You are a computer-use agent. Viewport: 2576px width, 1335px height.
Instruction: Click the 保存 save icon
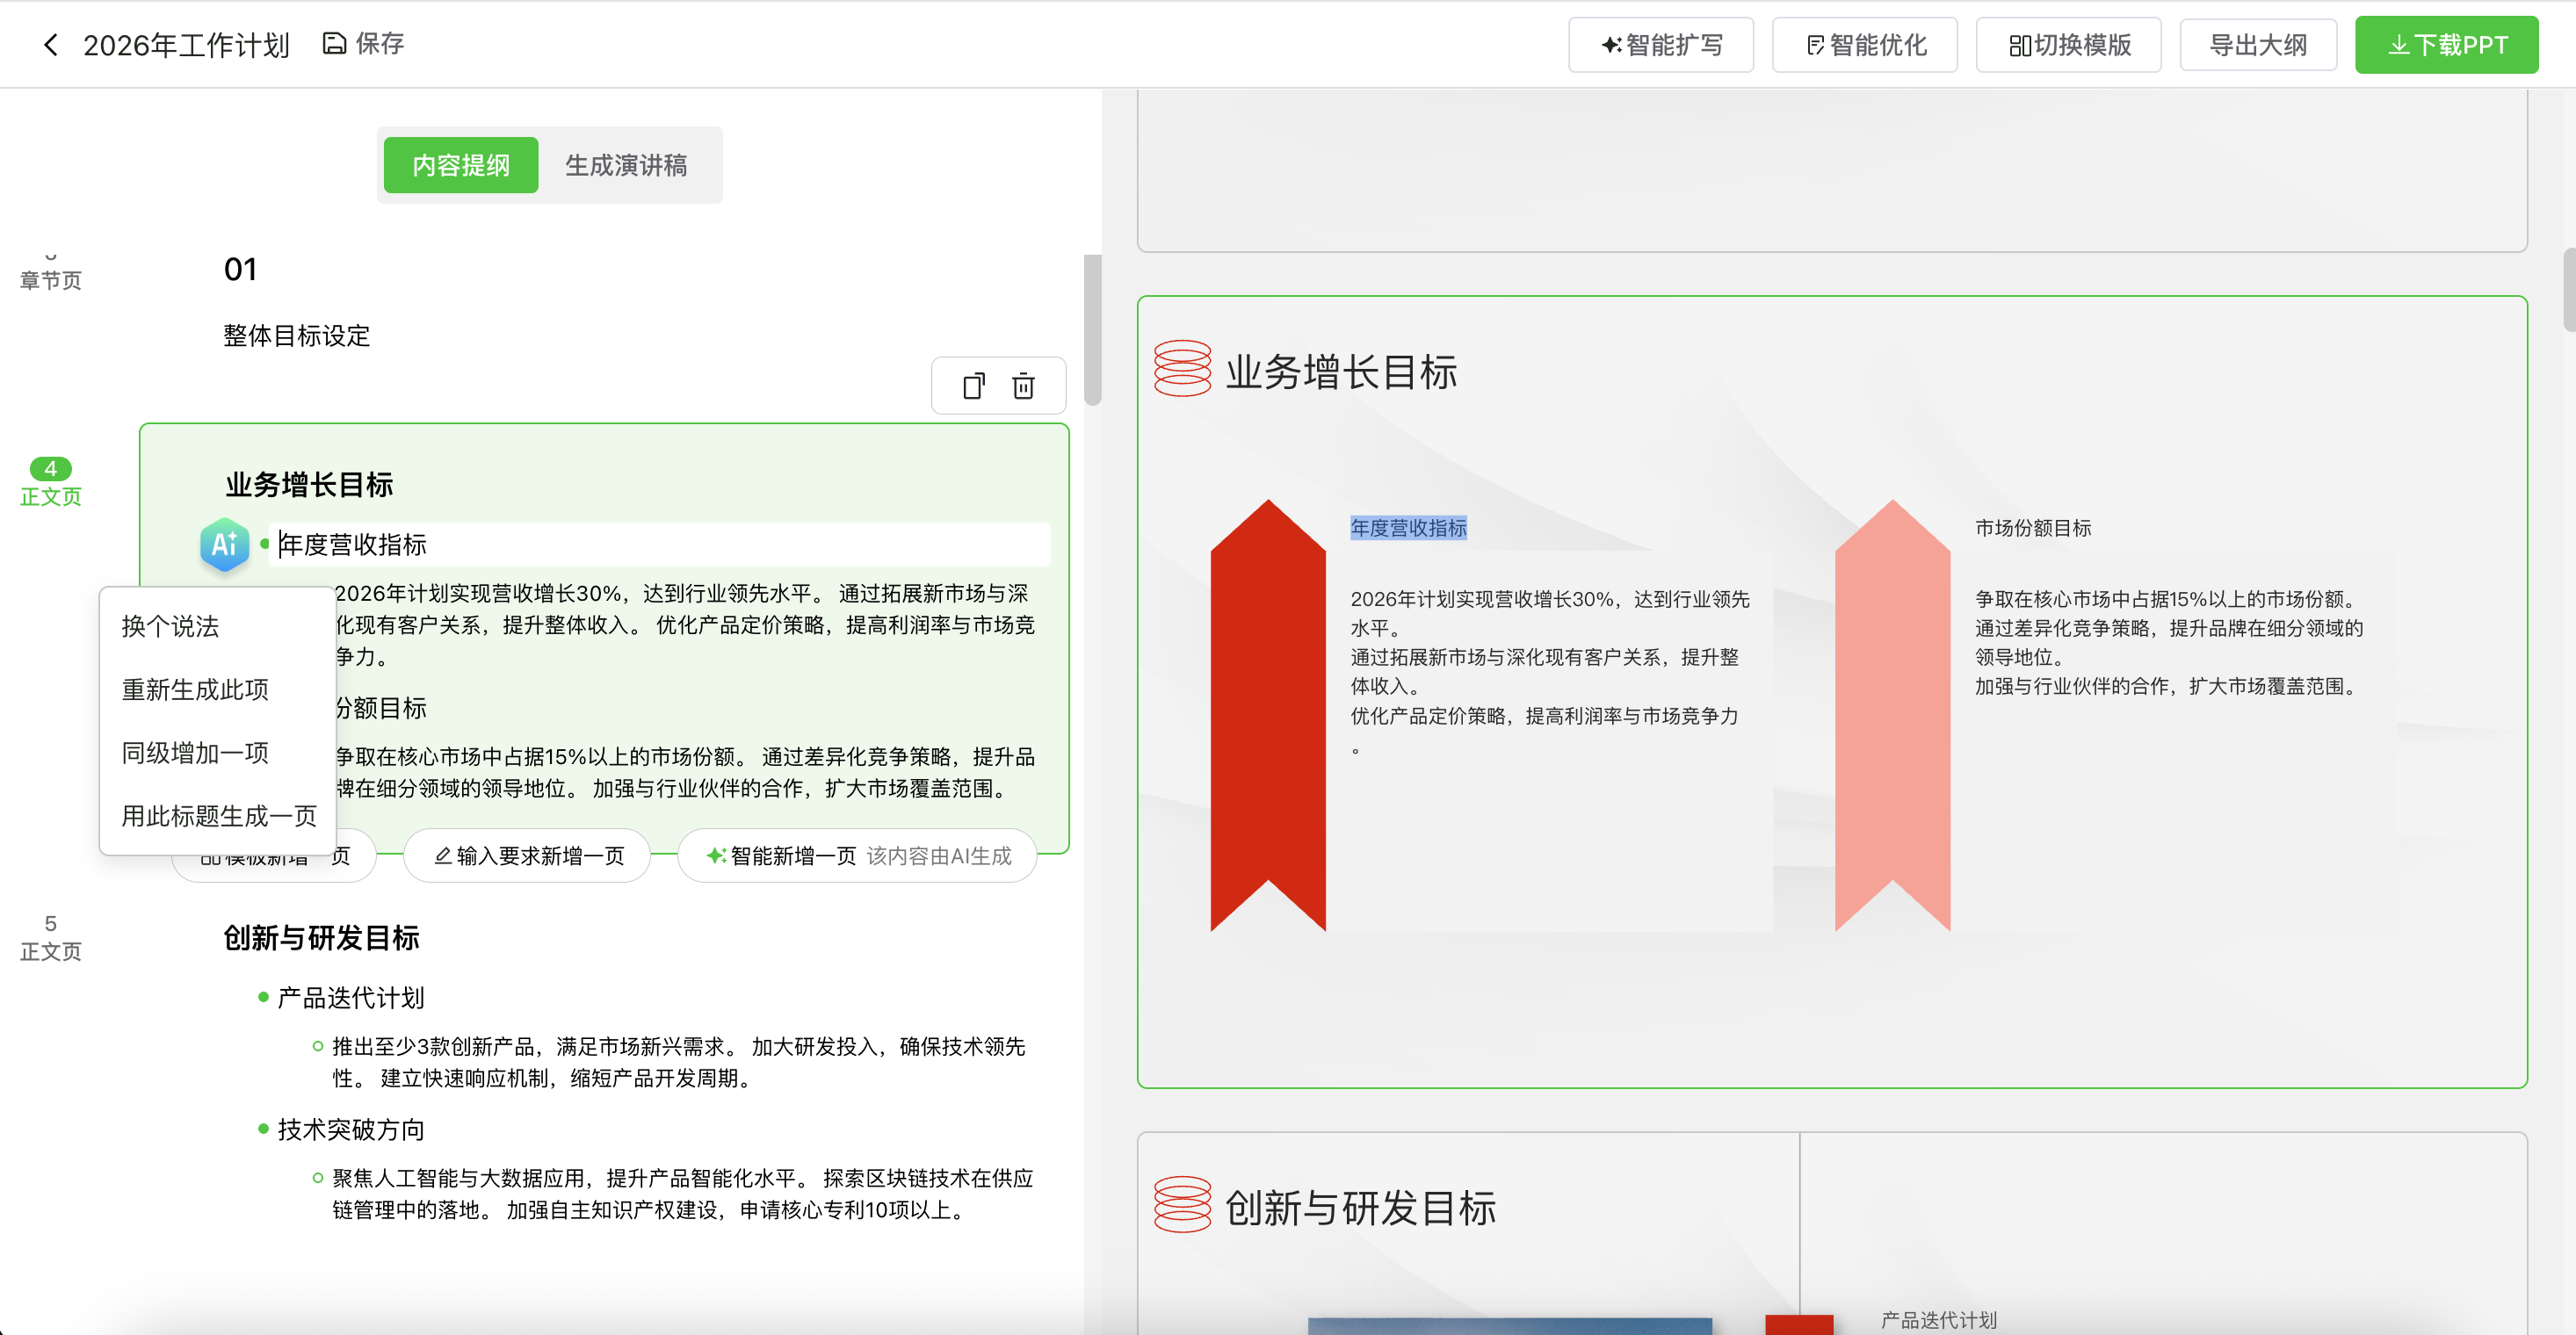click(333, 43)
